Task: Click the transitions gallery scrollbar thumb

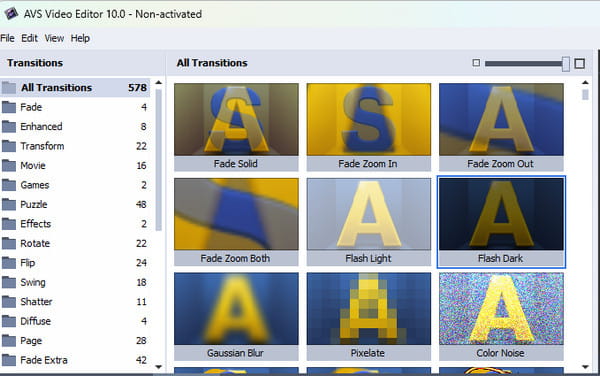Action: point(585,94)
